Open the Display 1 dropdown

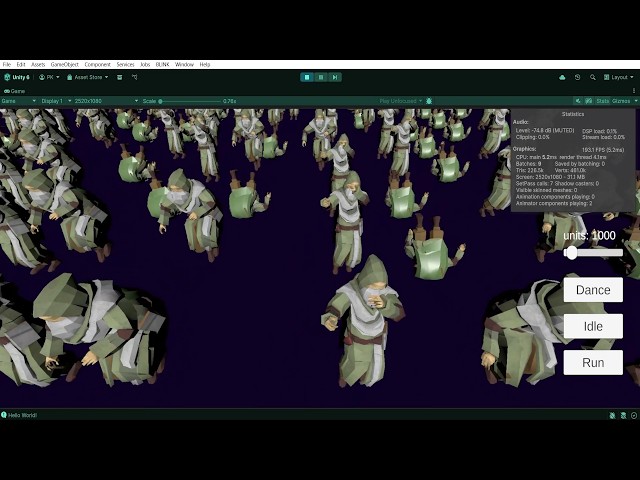pyautogui.click(x=56, y=101)
